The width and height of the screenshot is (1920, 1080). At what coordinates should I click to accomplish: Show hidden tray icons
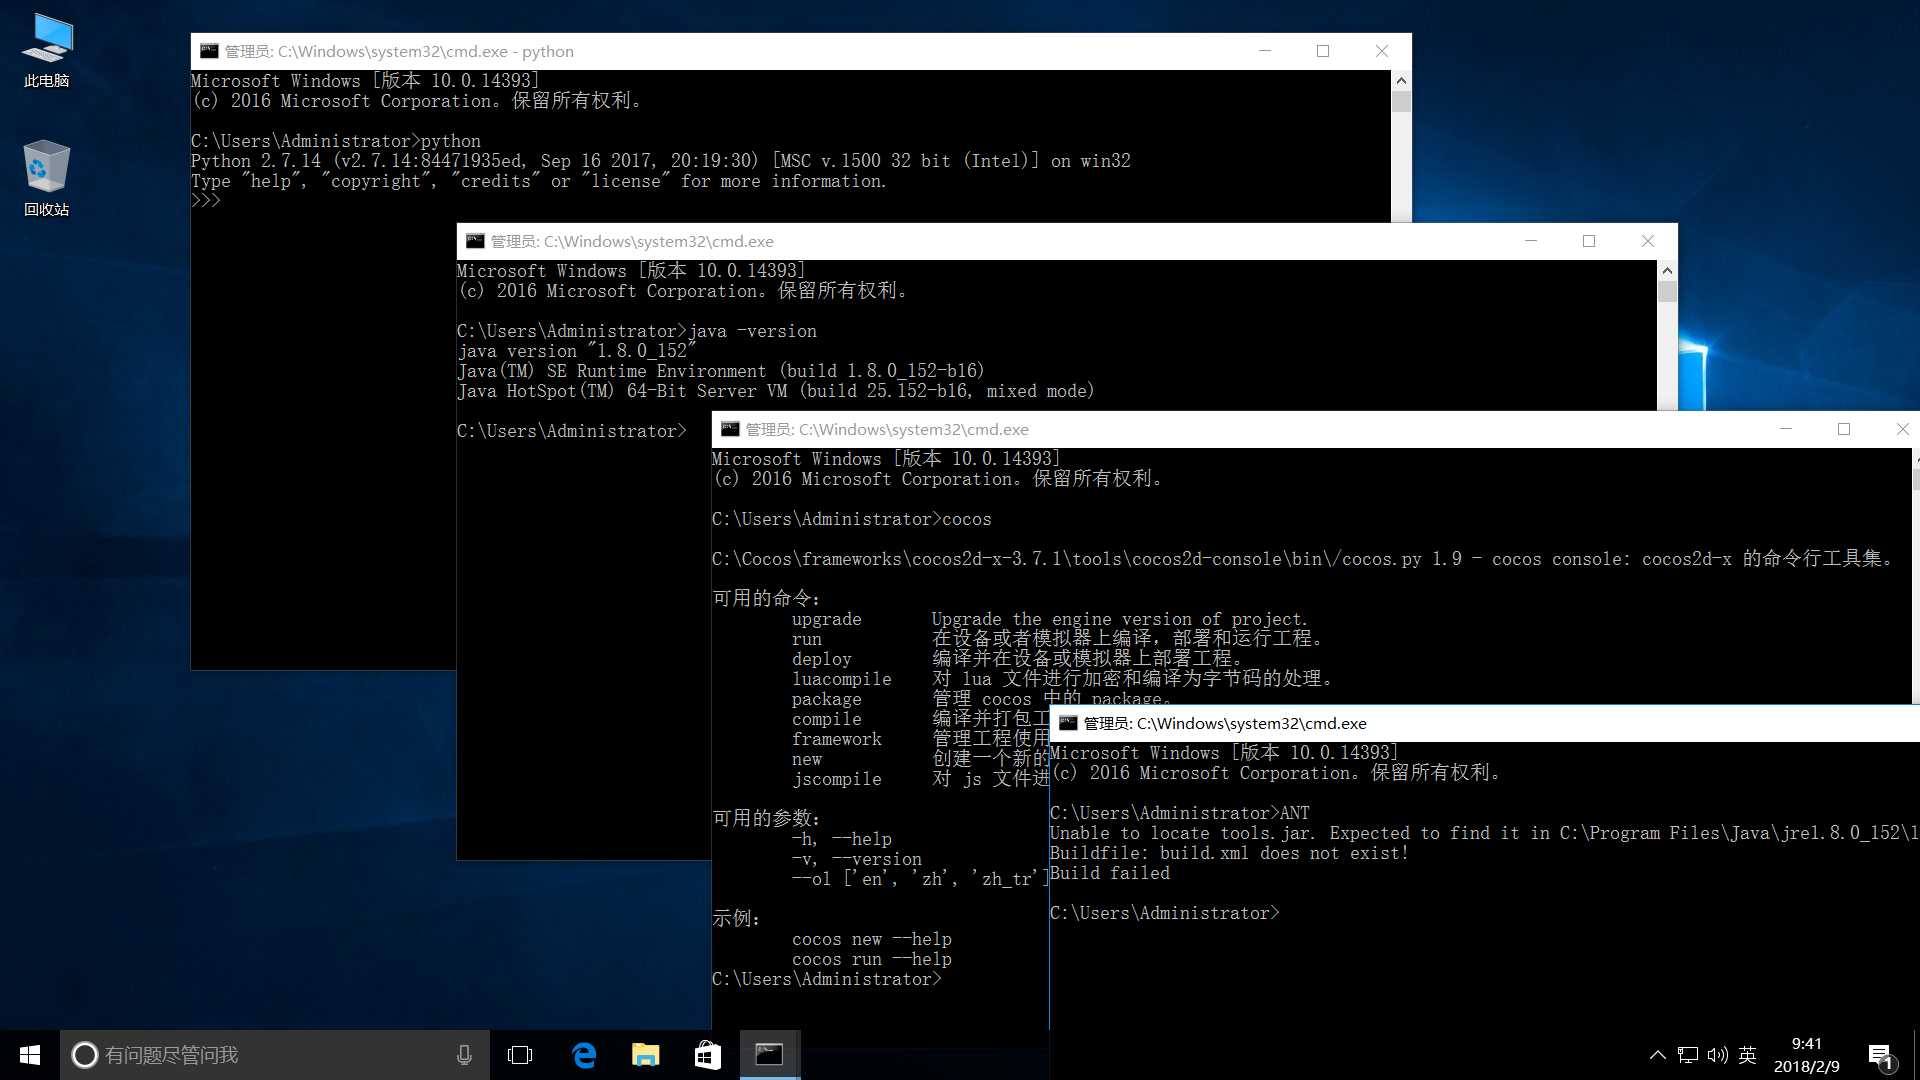pos(1657,1055)
